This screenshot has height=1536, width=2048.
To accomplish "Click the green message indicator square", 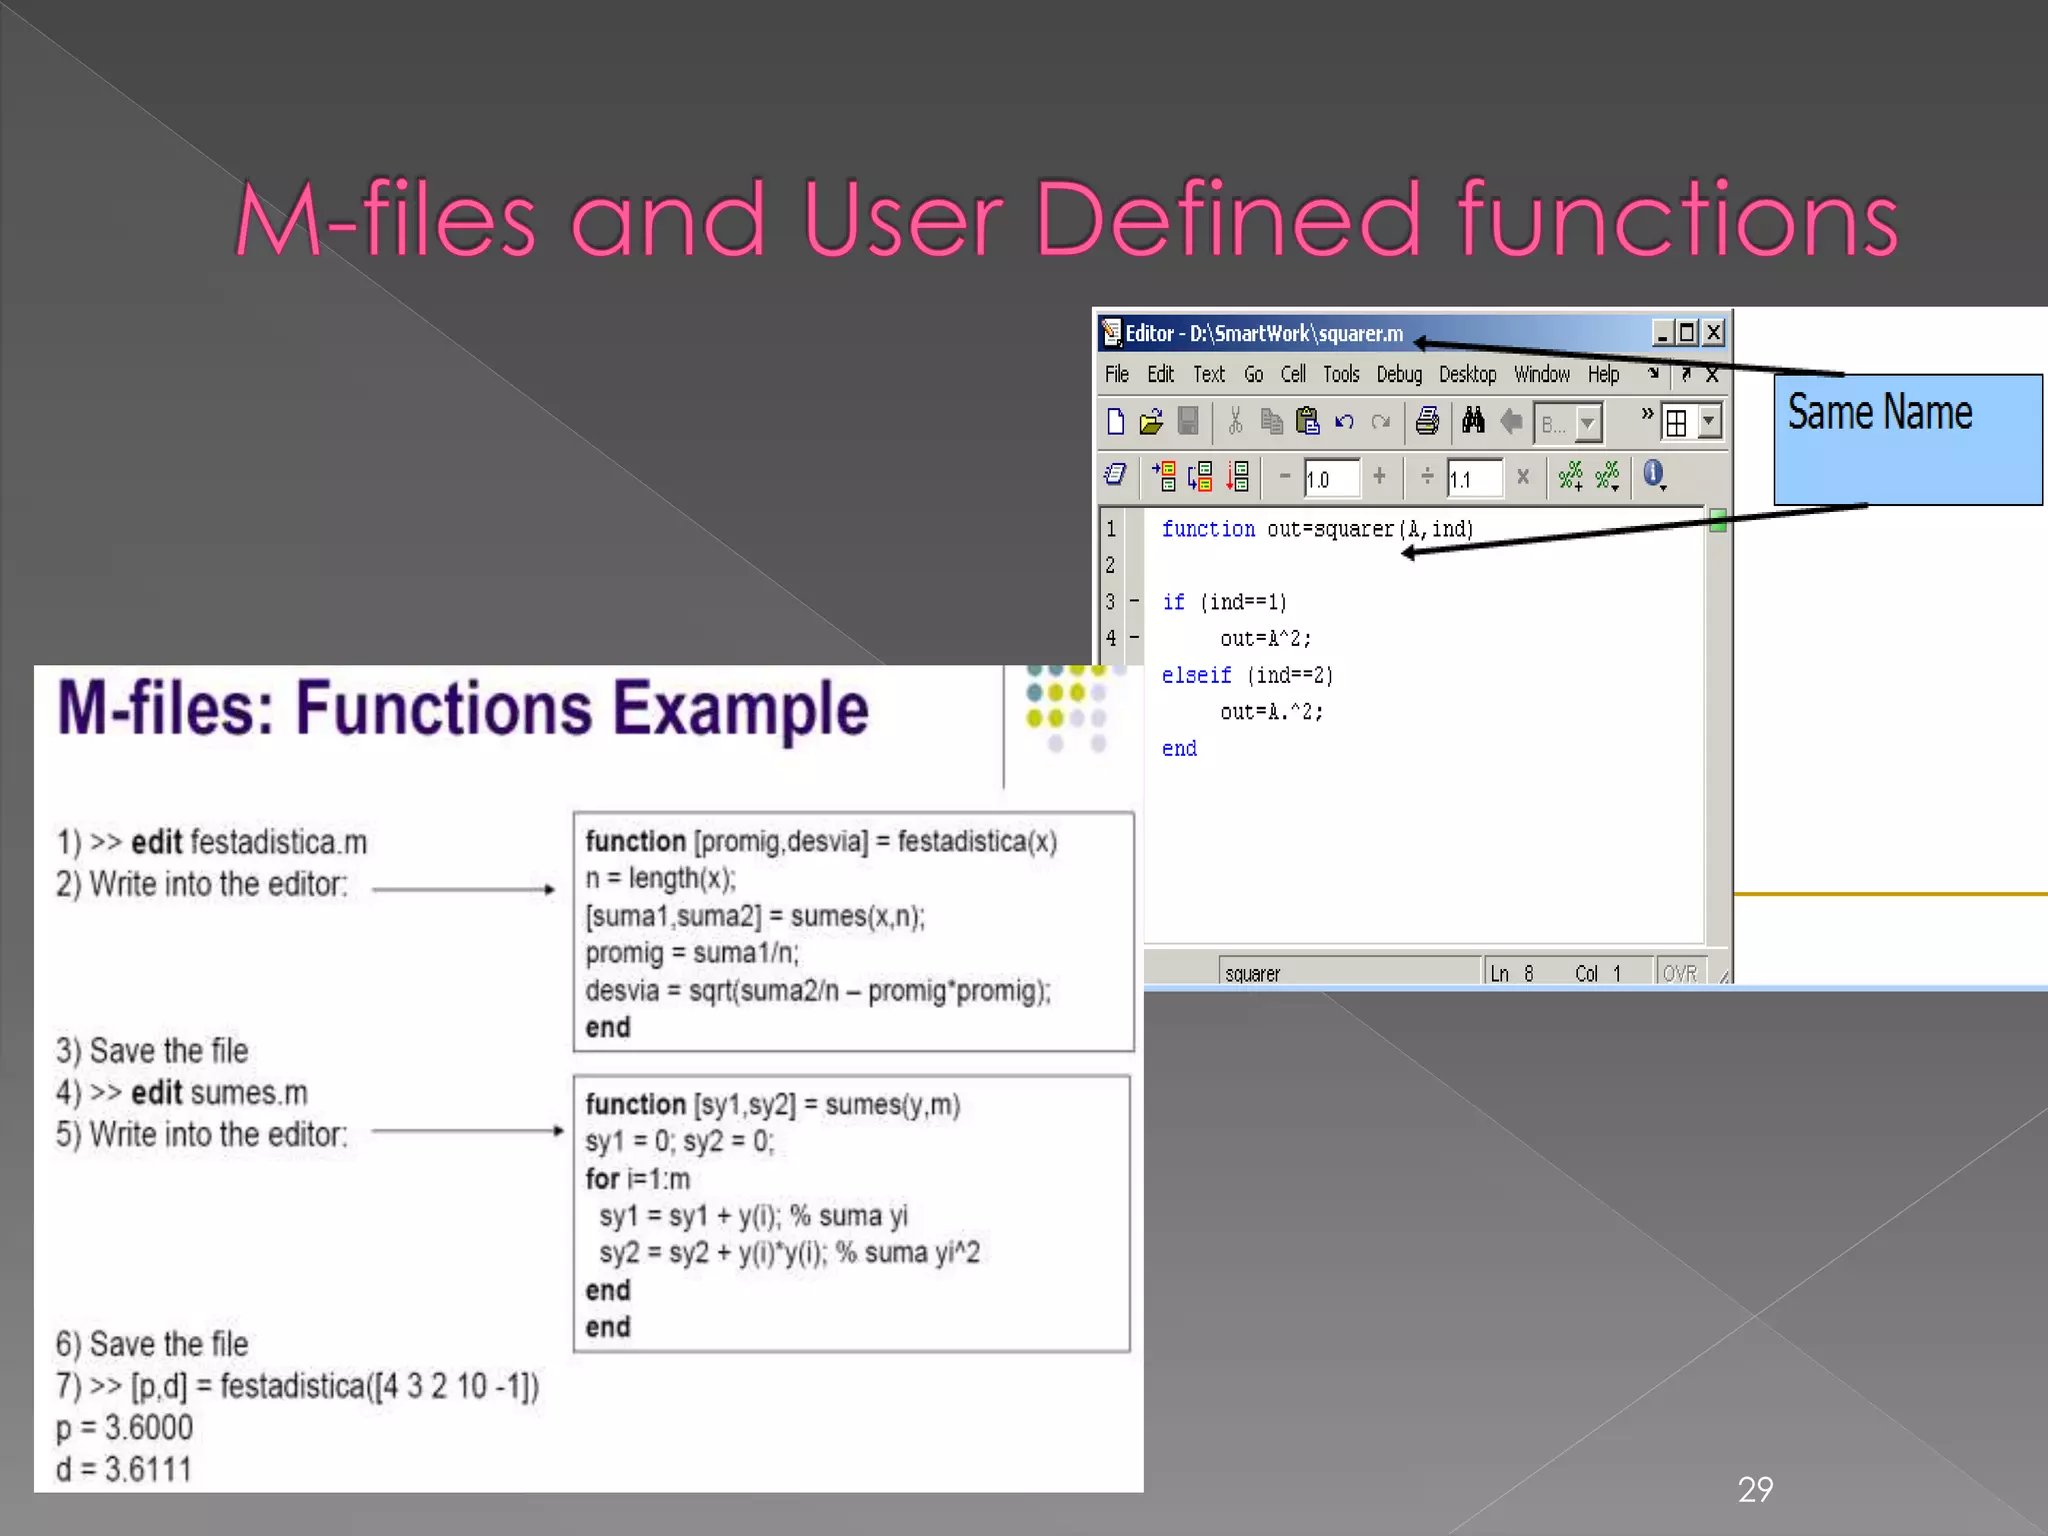I will (x=1717, y=520).
